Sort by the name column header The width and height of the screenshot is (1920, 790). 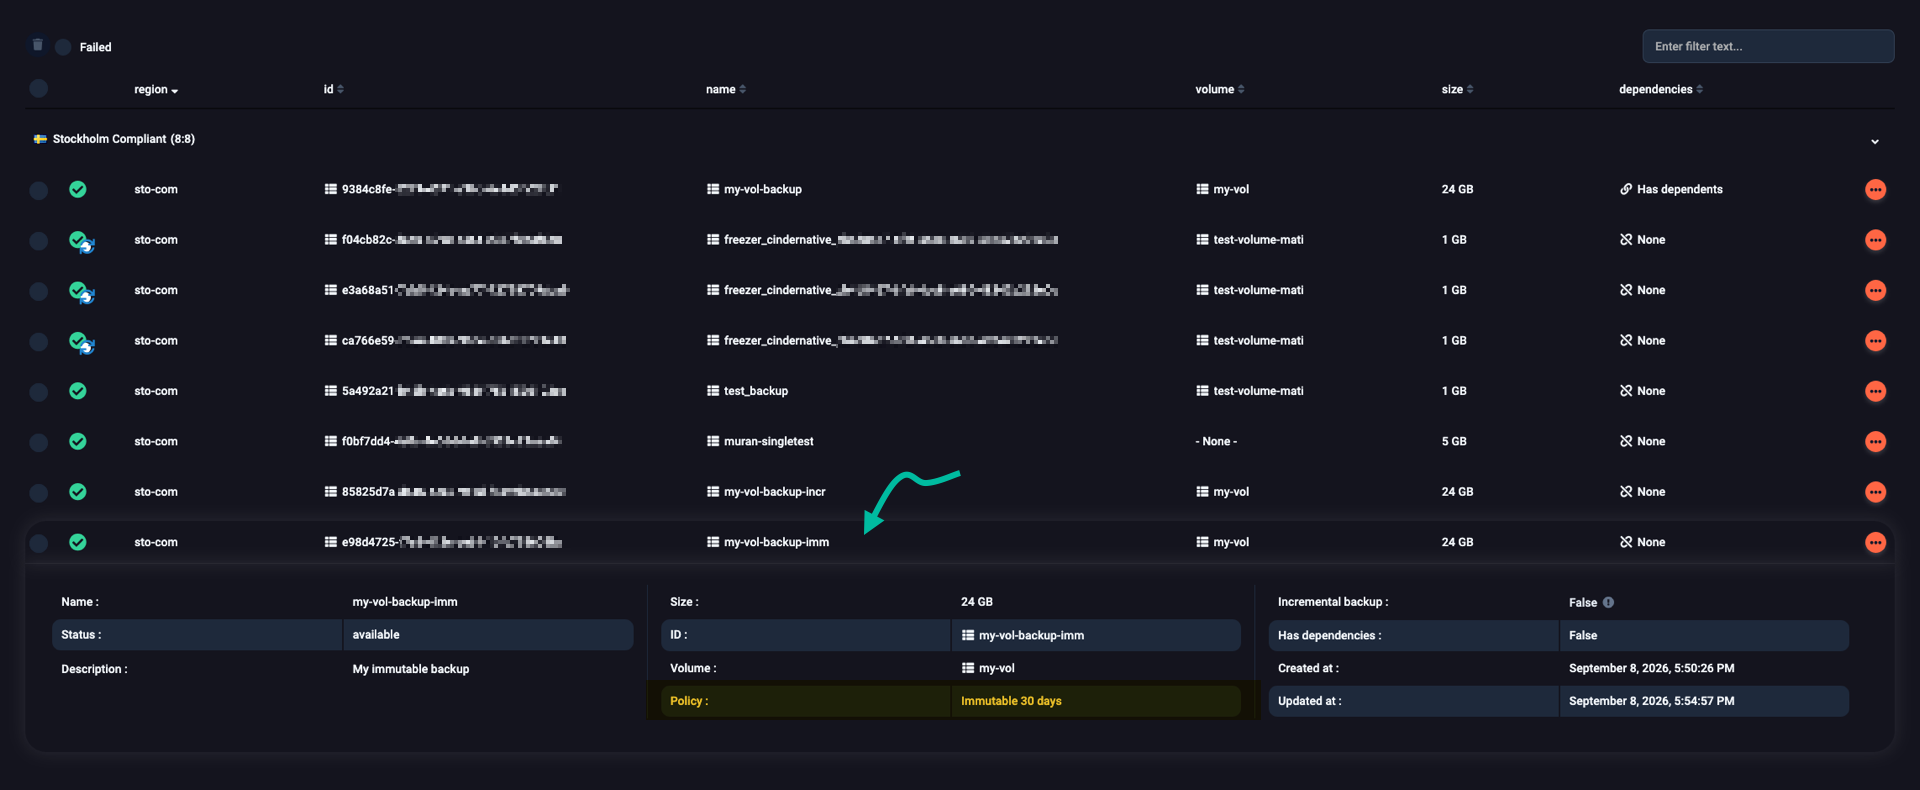pos(726,89)
